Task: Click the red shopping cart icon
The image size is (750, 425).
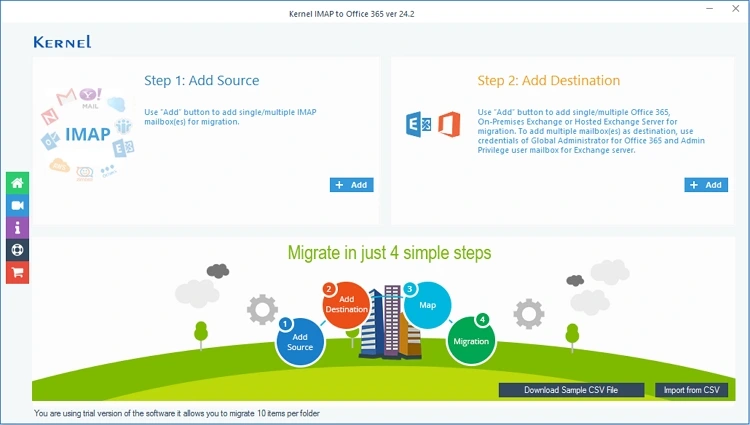Action: (x=18, y=272)
